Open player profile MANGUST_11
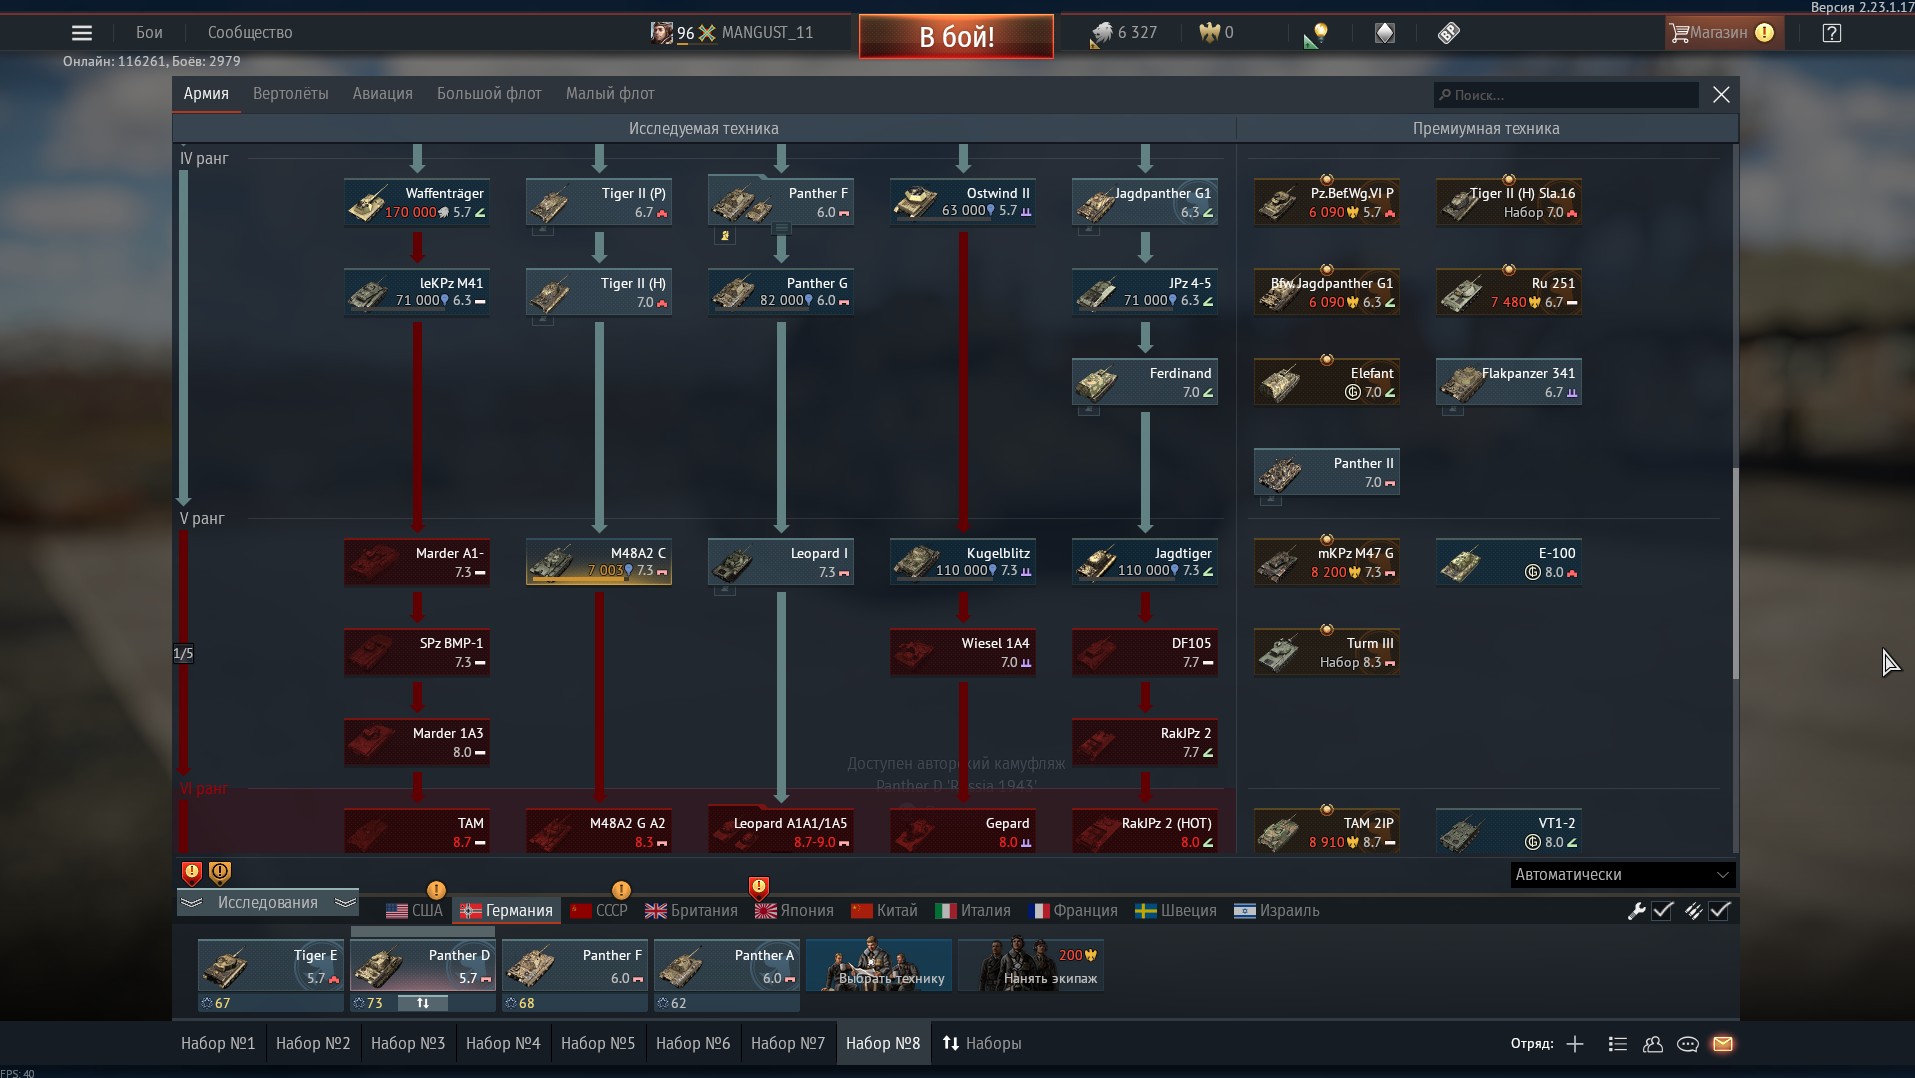1915x1078 pixels. [766, 33]
